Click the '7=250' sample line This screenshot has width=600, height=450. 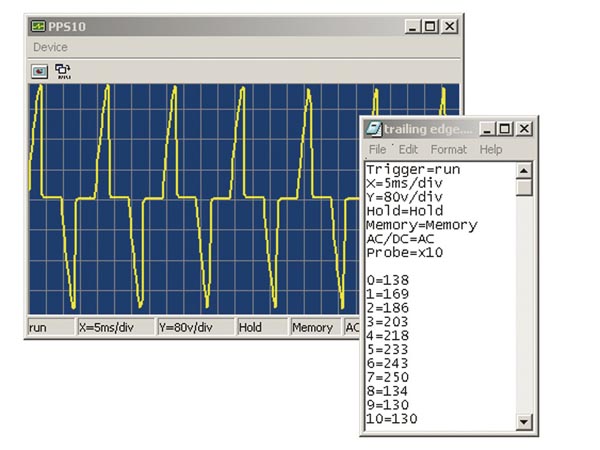(x=388, y=377)
